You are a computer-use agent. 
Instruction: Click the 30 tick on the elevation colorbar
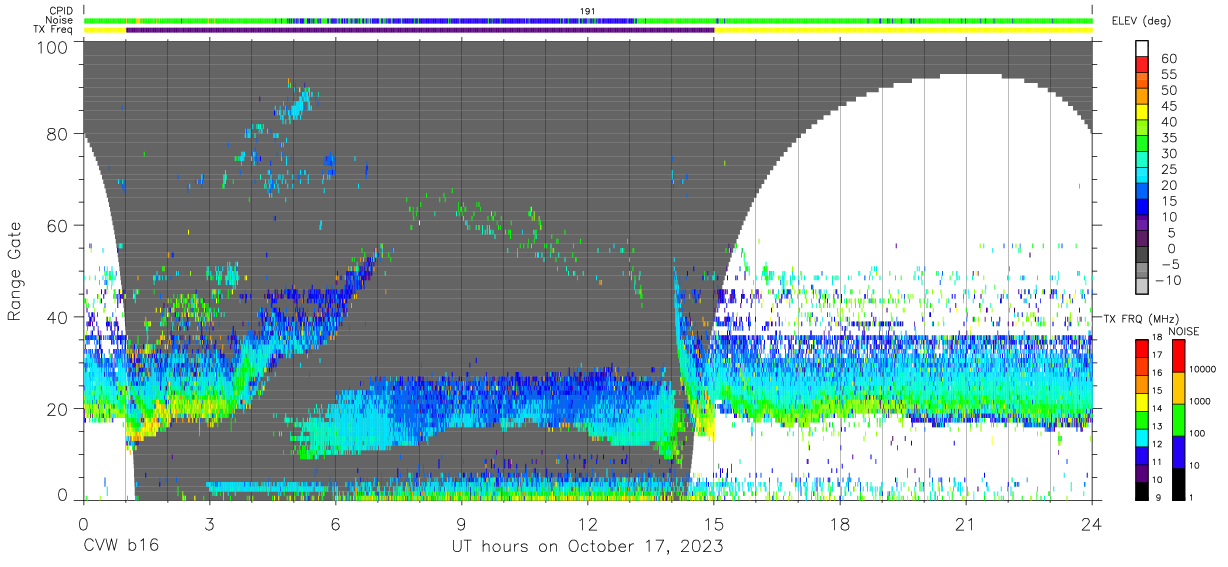coord(1168,153)
